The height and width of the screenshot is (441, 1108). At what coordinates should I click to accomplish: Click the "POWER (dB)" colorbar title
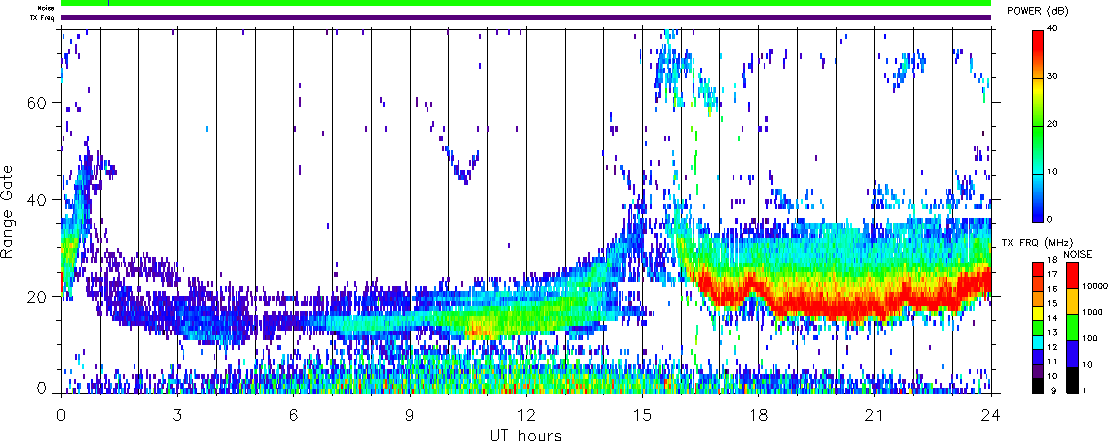(1037, 11)
